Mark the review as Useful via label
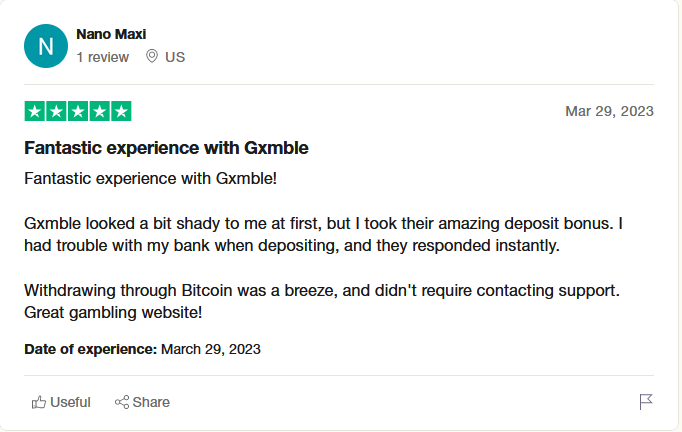682x432 pixels. (x=70, y=402)
